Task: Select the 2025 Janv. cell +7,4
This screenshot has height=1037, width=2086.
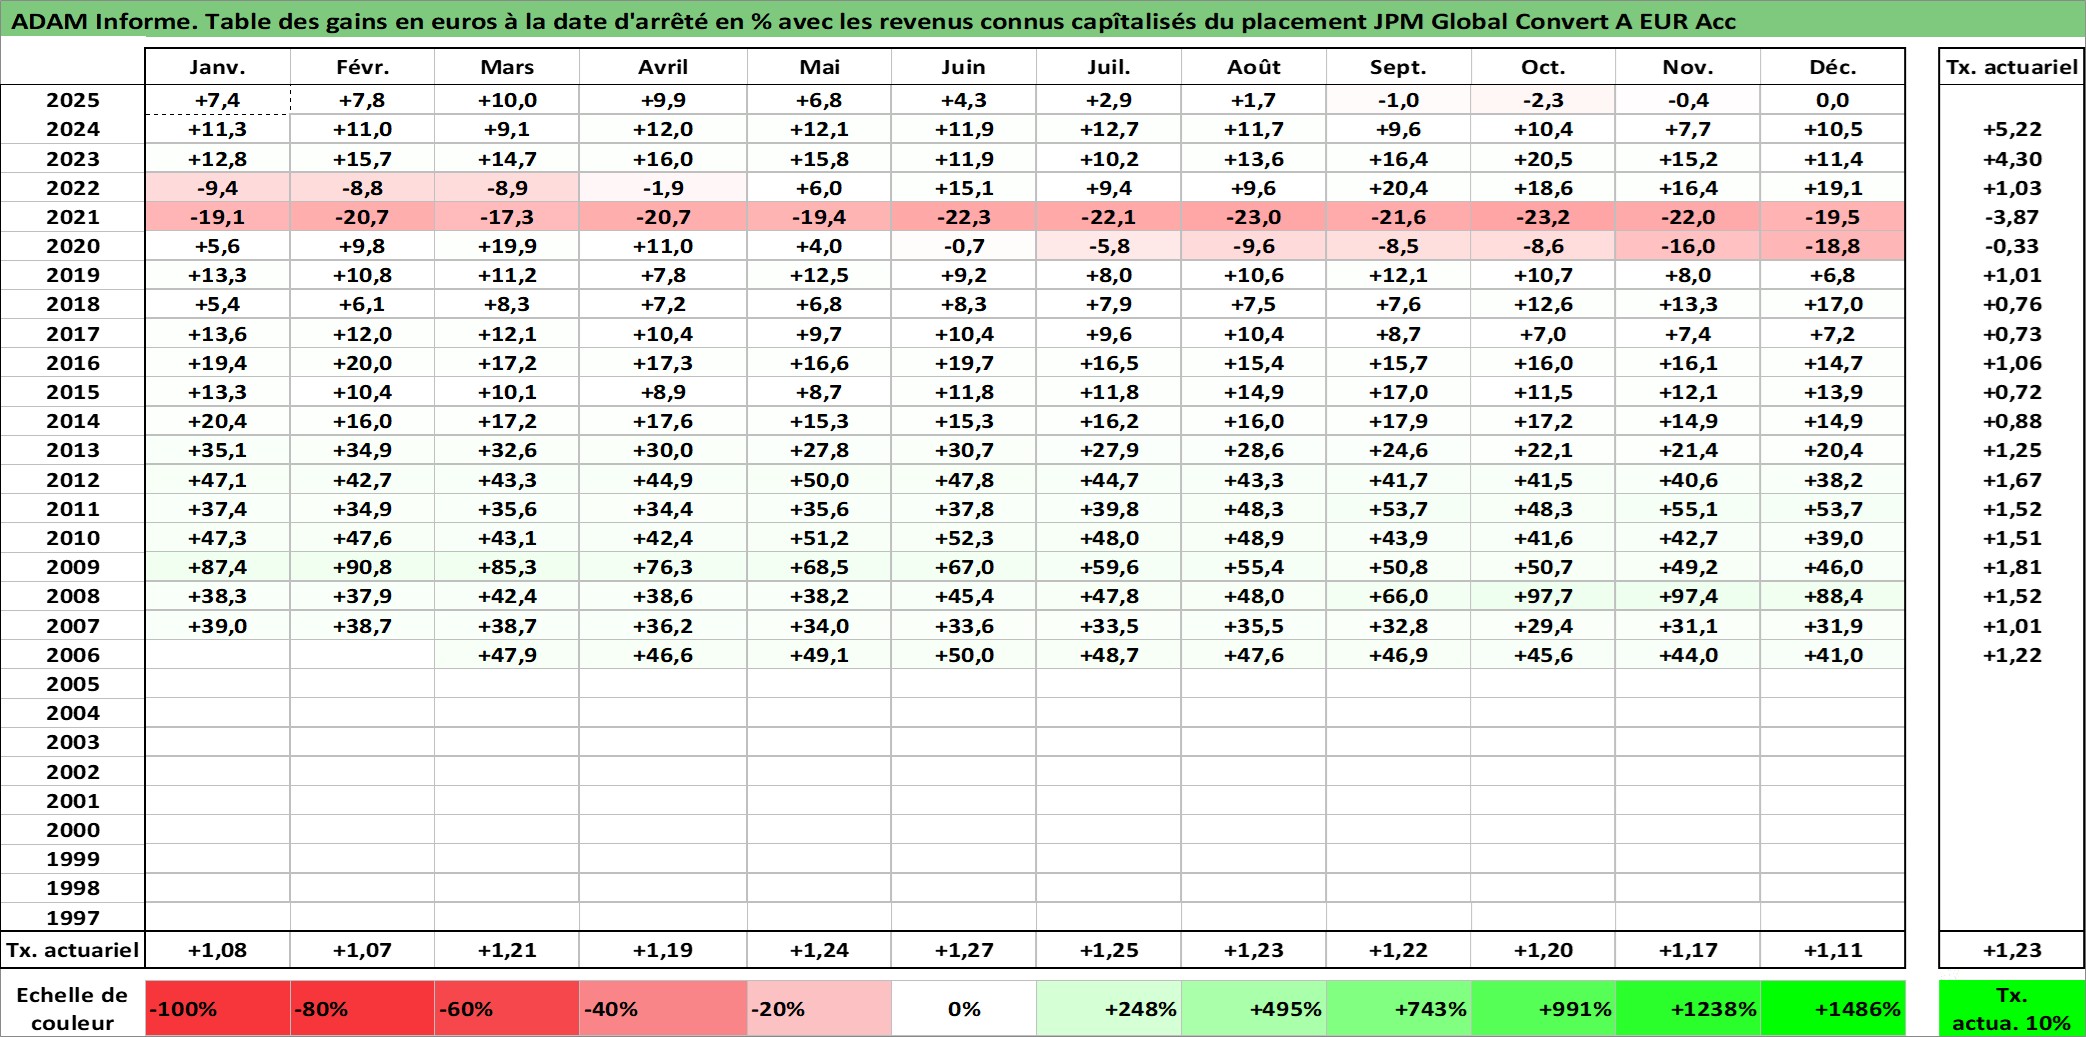Action: point(217,100)
